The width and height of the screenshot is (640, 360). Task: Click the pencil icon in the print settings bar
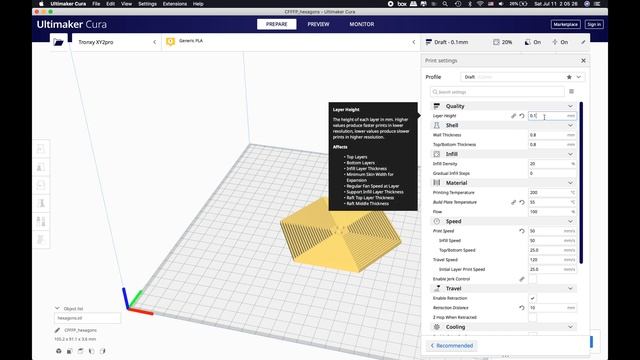(x=583, y=42)
